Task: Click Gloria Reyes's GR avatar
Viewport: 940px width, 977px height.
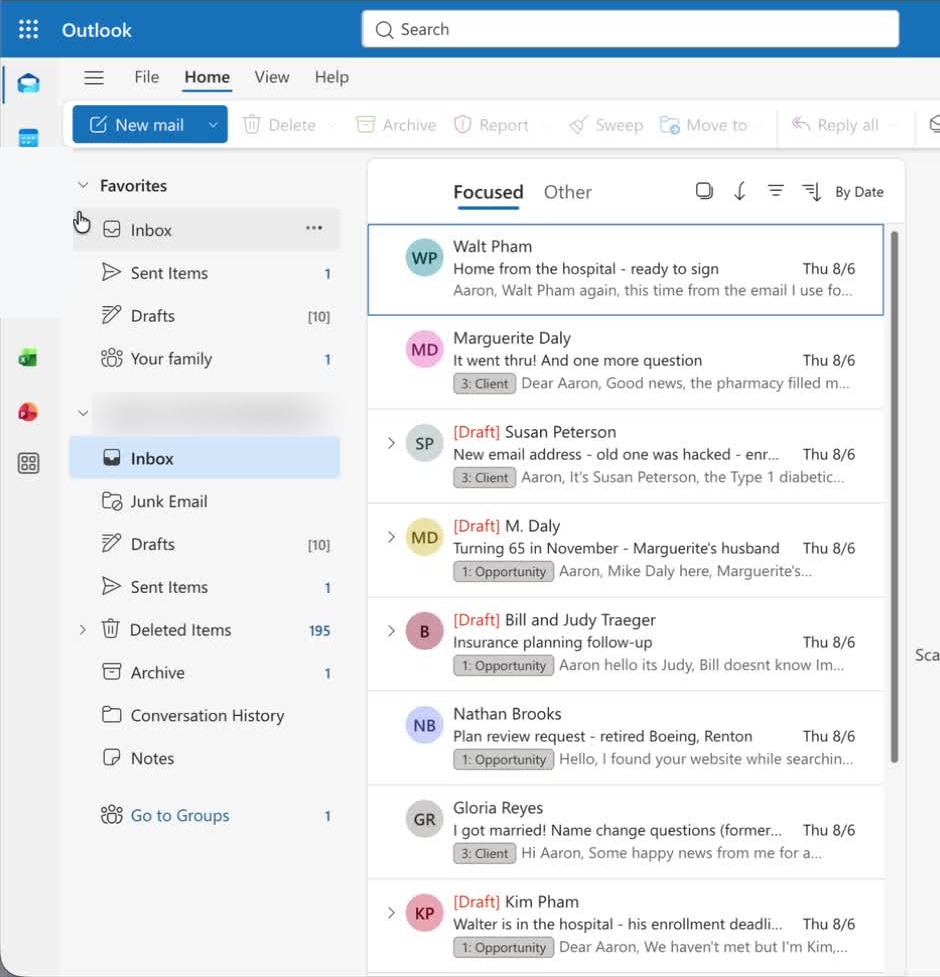Action: click(424, 819)
